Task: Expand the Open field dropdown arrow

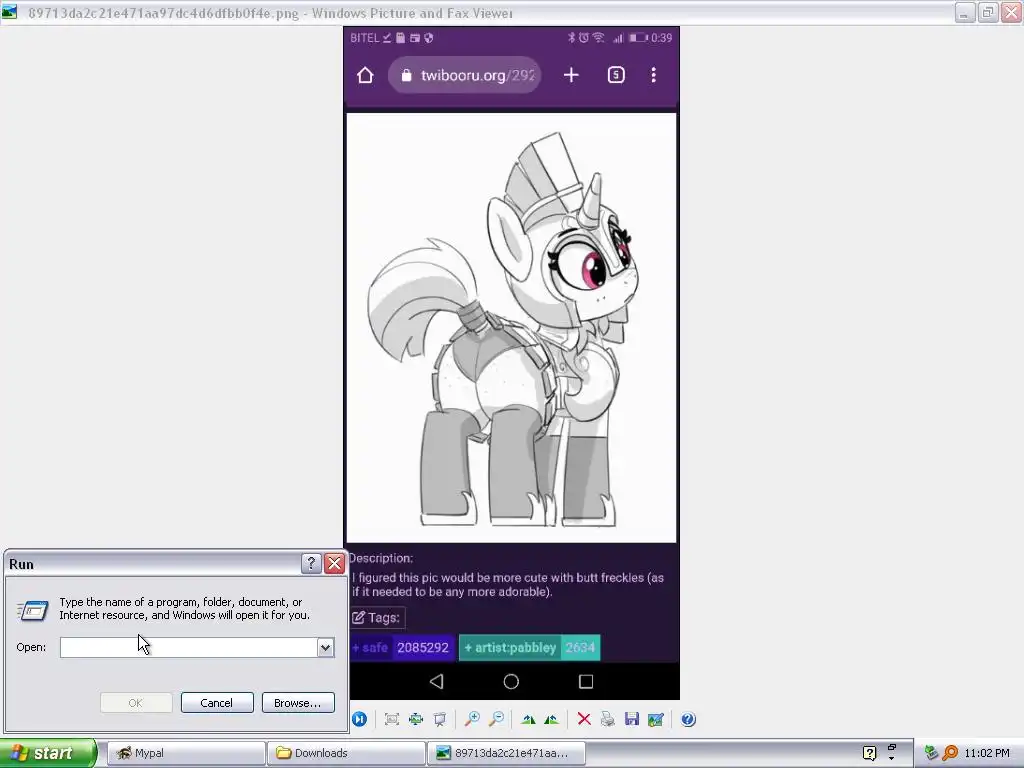Action: pos(325,647)
